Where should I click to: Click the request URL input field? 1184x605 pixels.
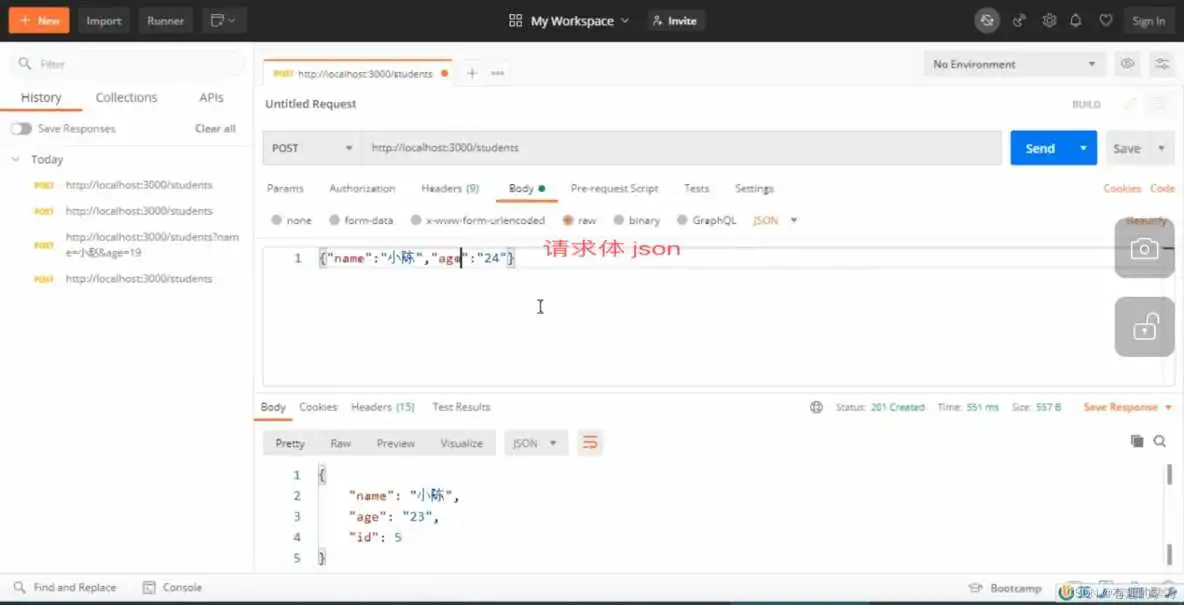tap(680, 148)
